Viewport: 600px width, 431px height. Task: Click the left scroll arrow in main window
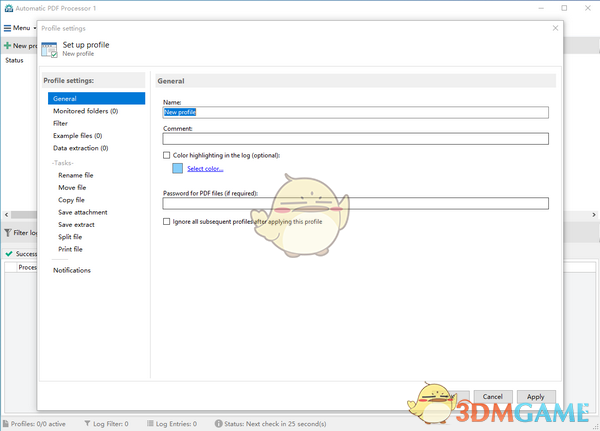[7, 215]
